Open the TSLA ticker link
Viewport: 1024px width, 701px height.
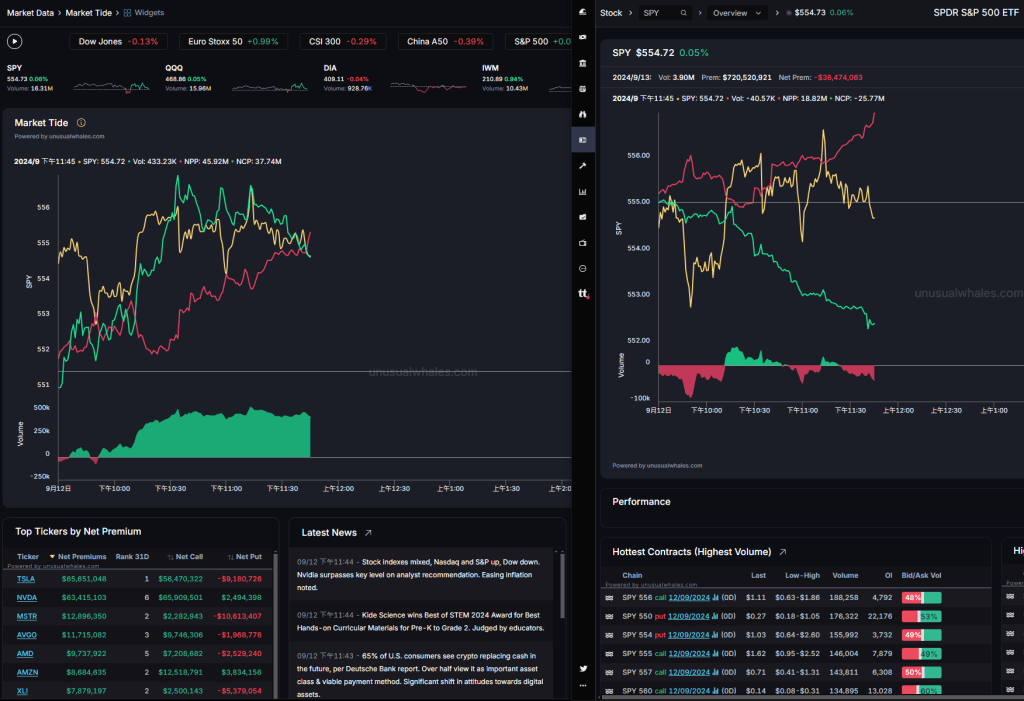(27, 579)
